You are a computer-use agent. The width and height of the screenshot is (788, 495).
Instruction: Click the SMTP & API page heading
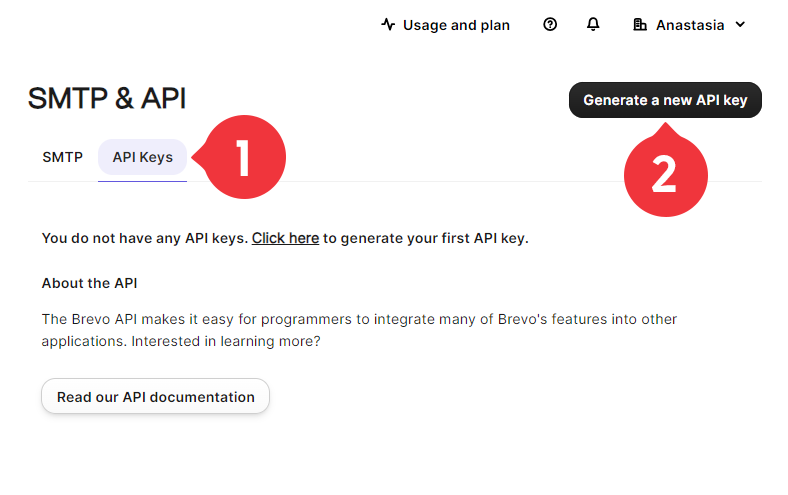tap(107, 98)
